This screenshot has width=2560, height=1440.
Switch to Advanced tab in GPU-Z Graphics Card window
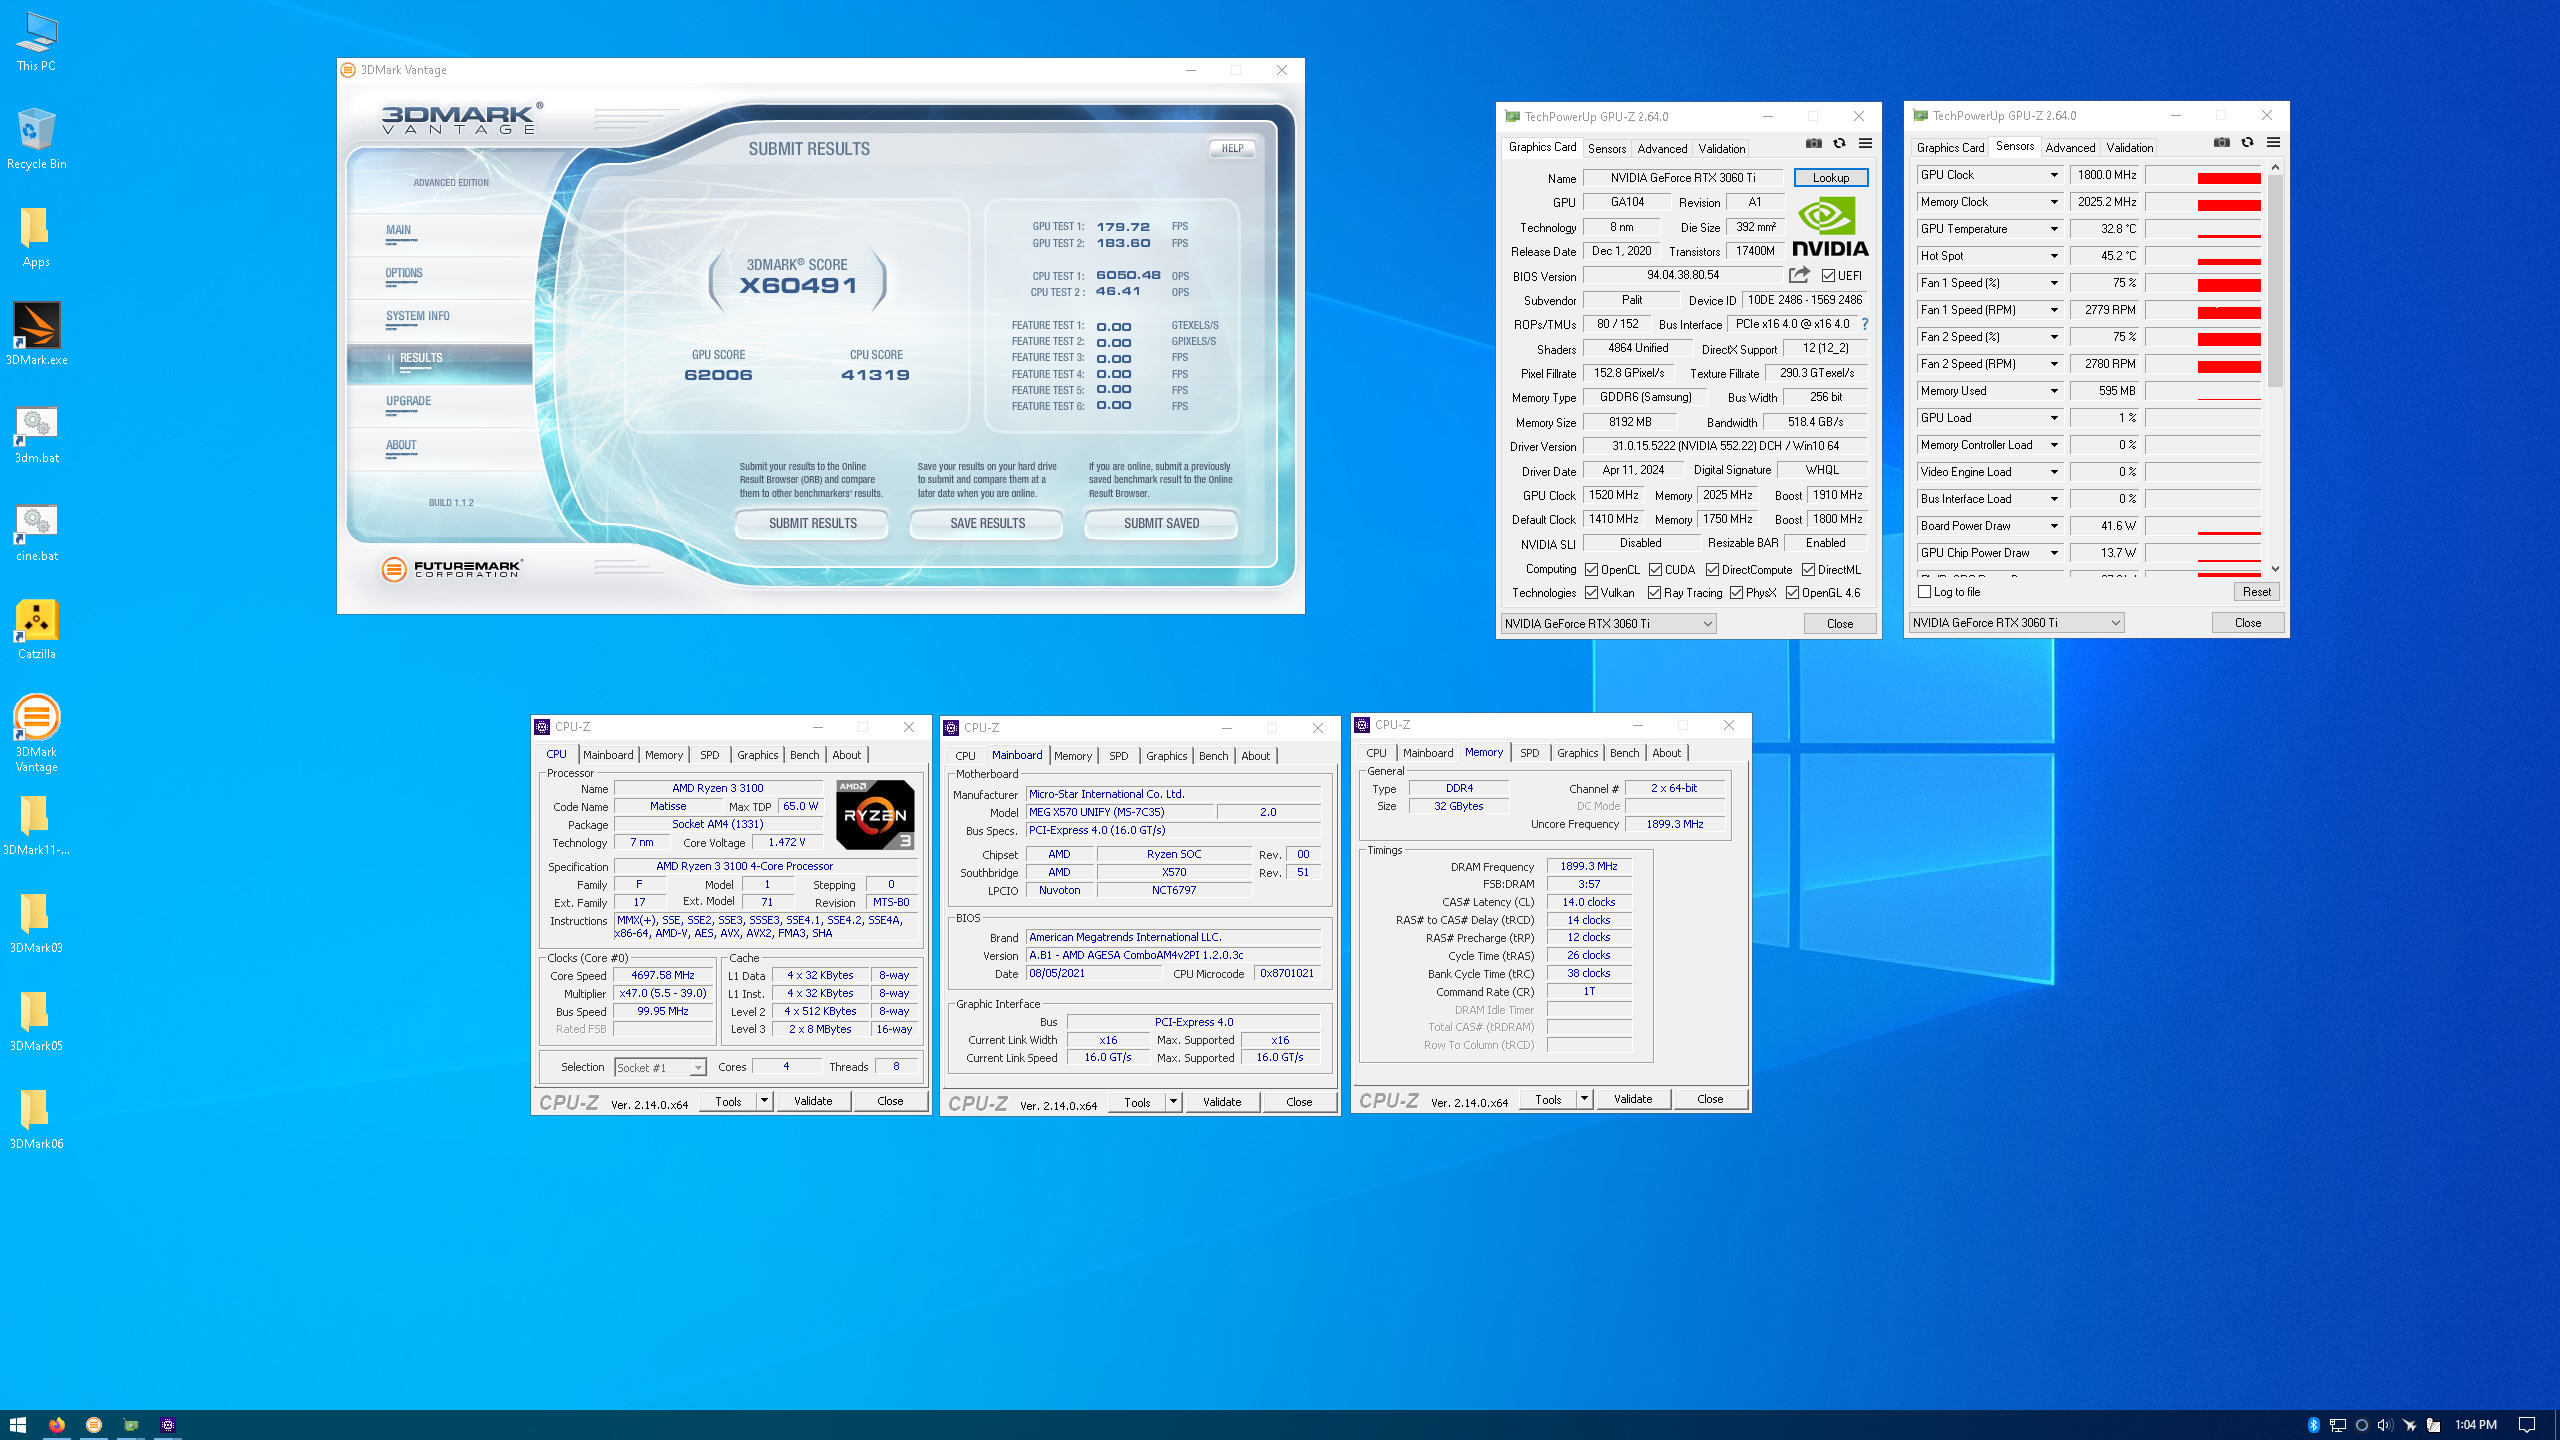tap(1662, 148)
